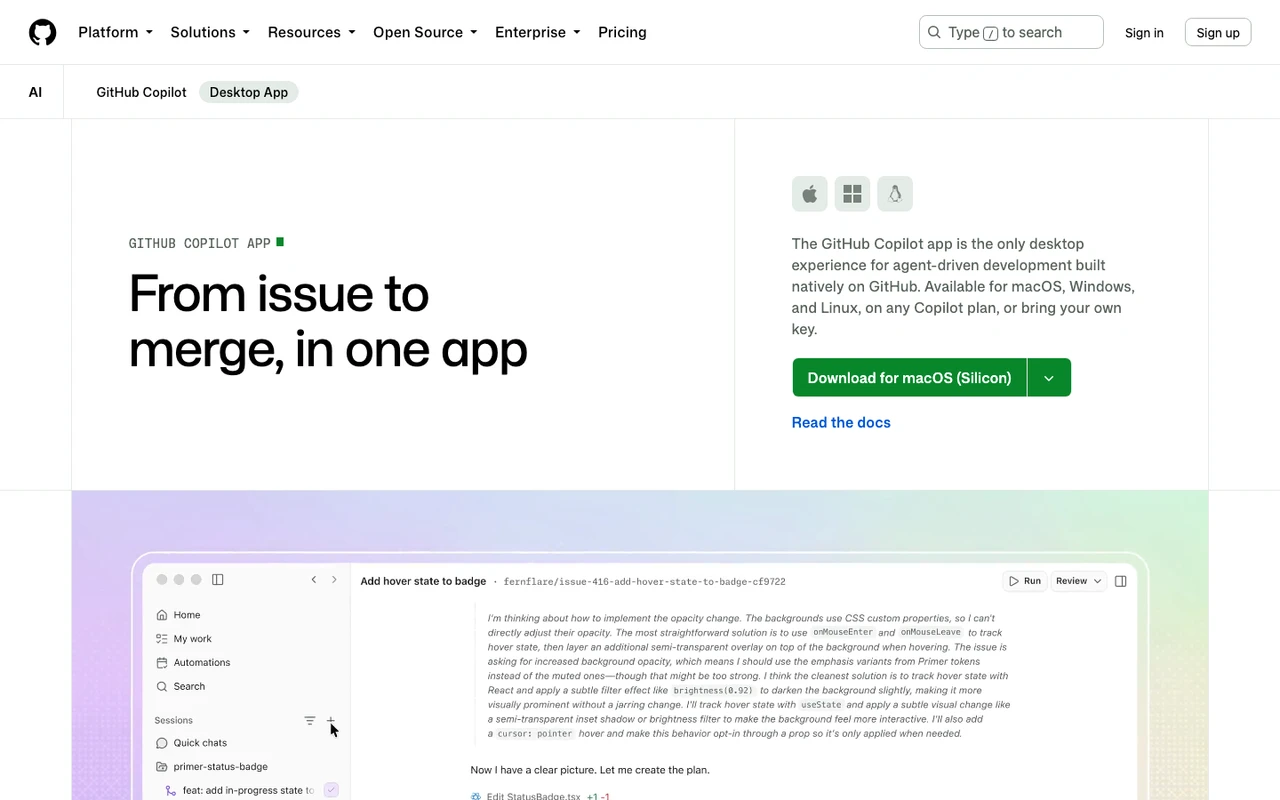Click the Run button in the app

(1025, 581)
